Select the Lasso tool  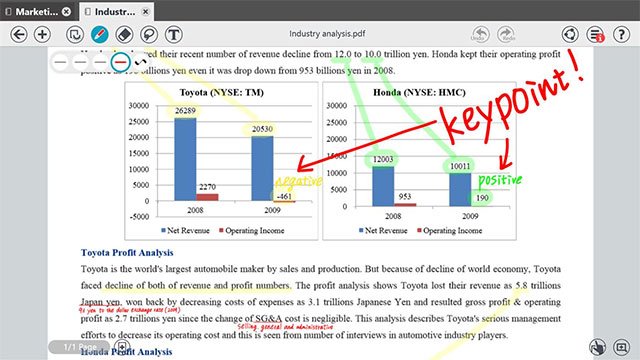[x=149, y=34]
